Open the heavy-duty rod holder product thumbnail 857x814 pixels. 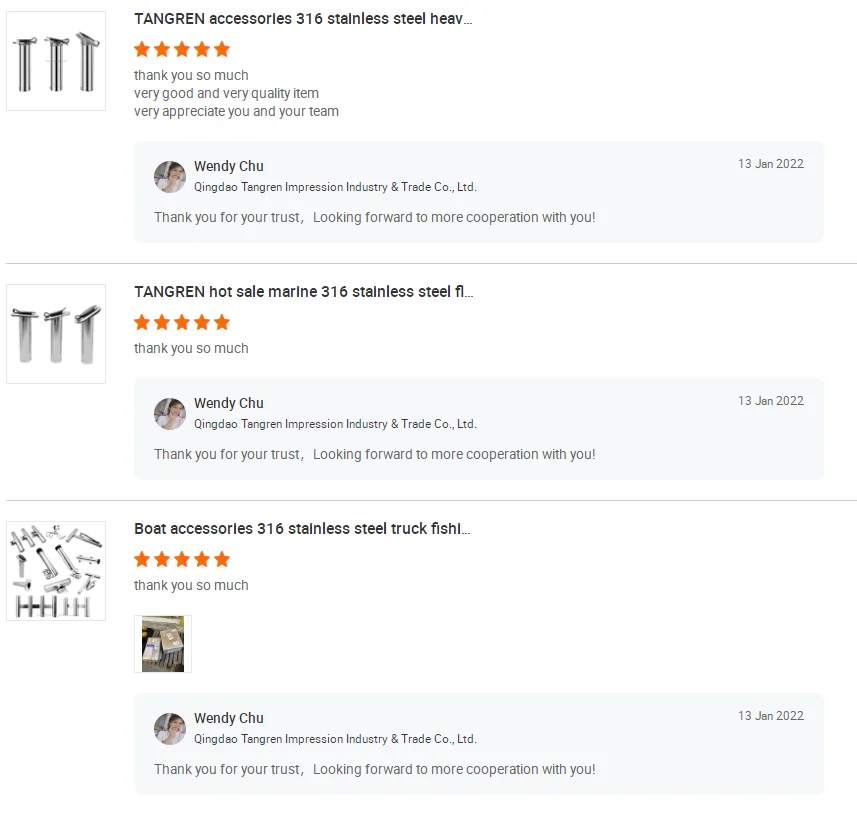tap(56, 61)
